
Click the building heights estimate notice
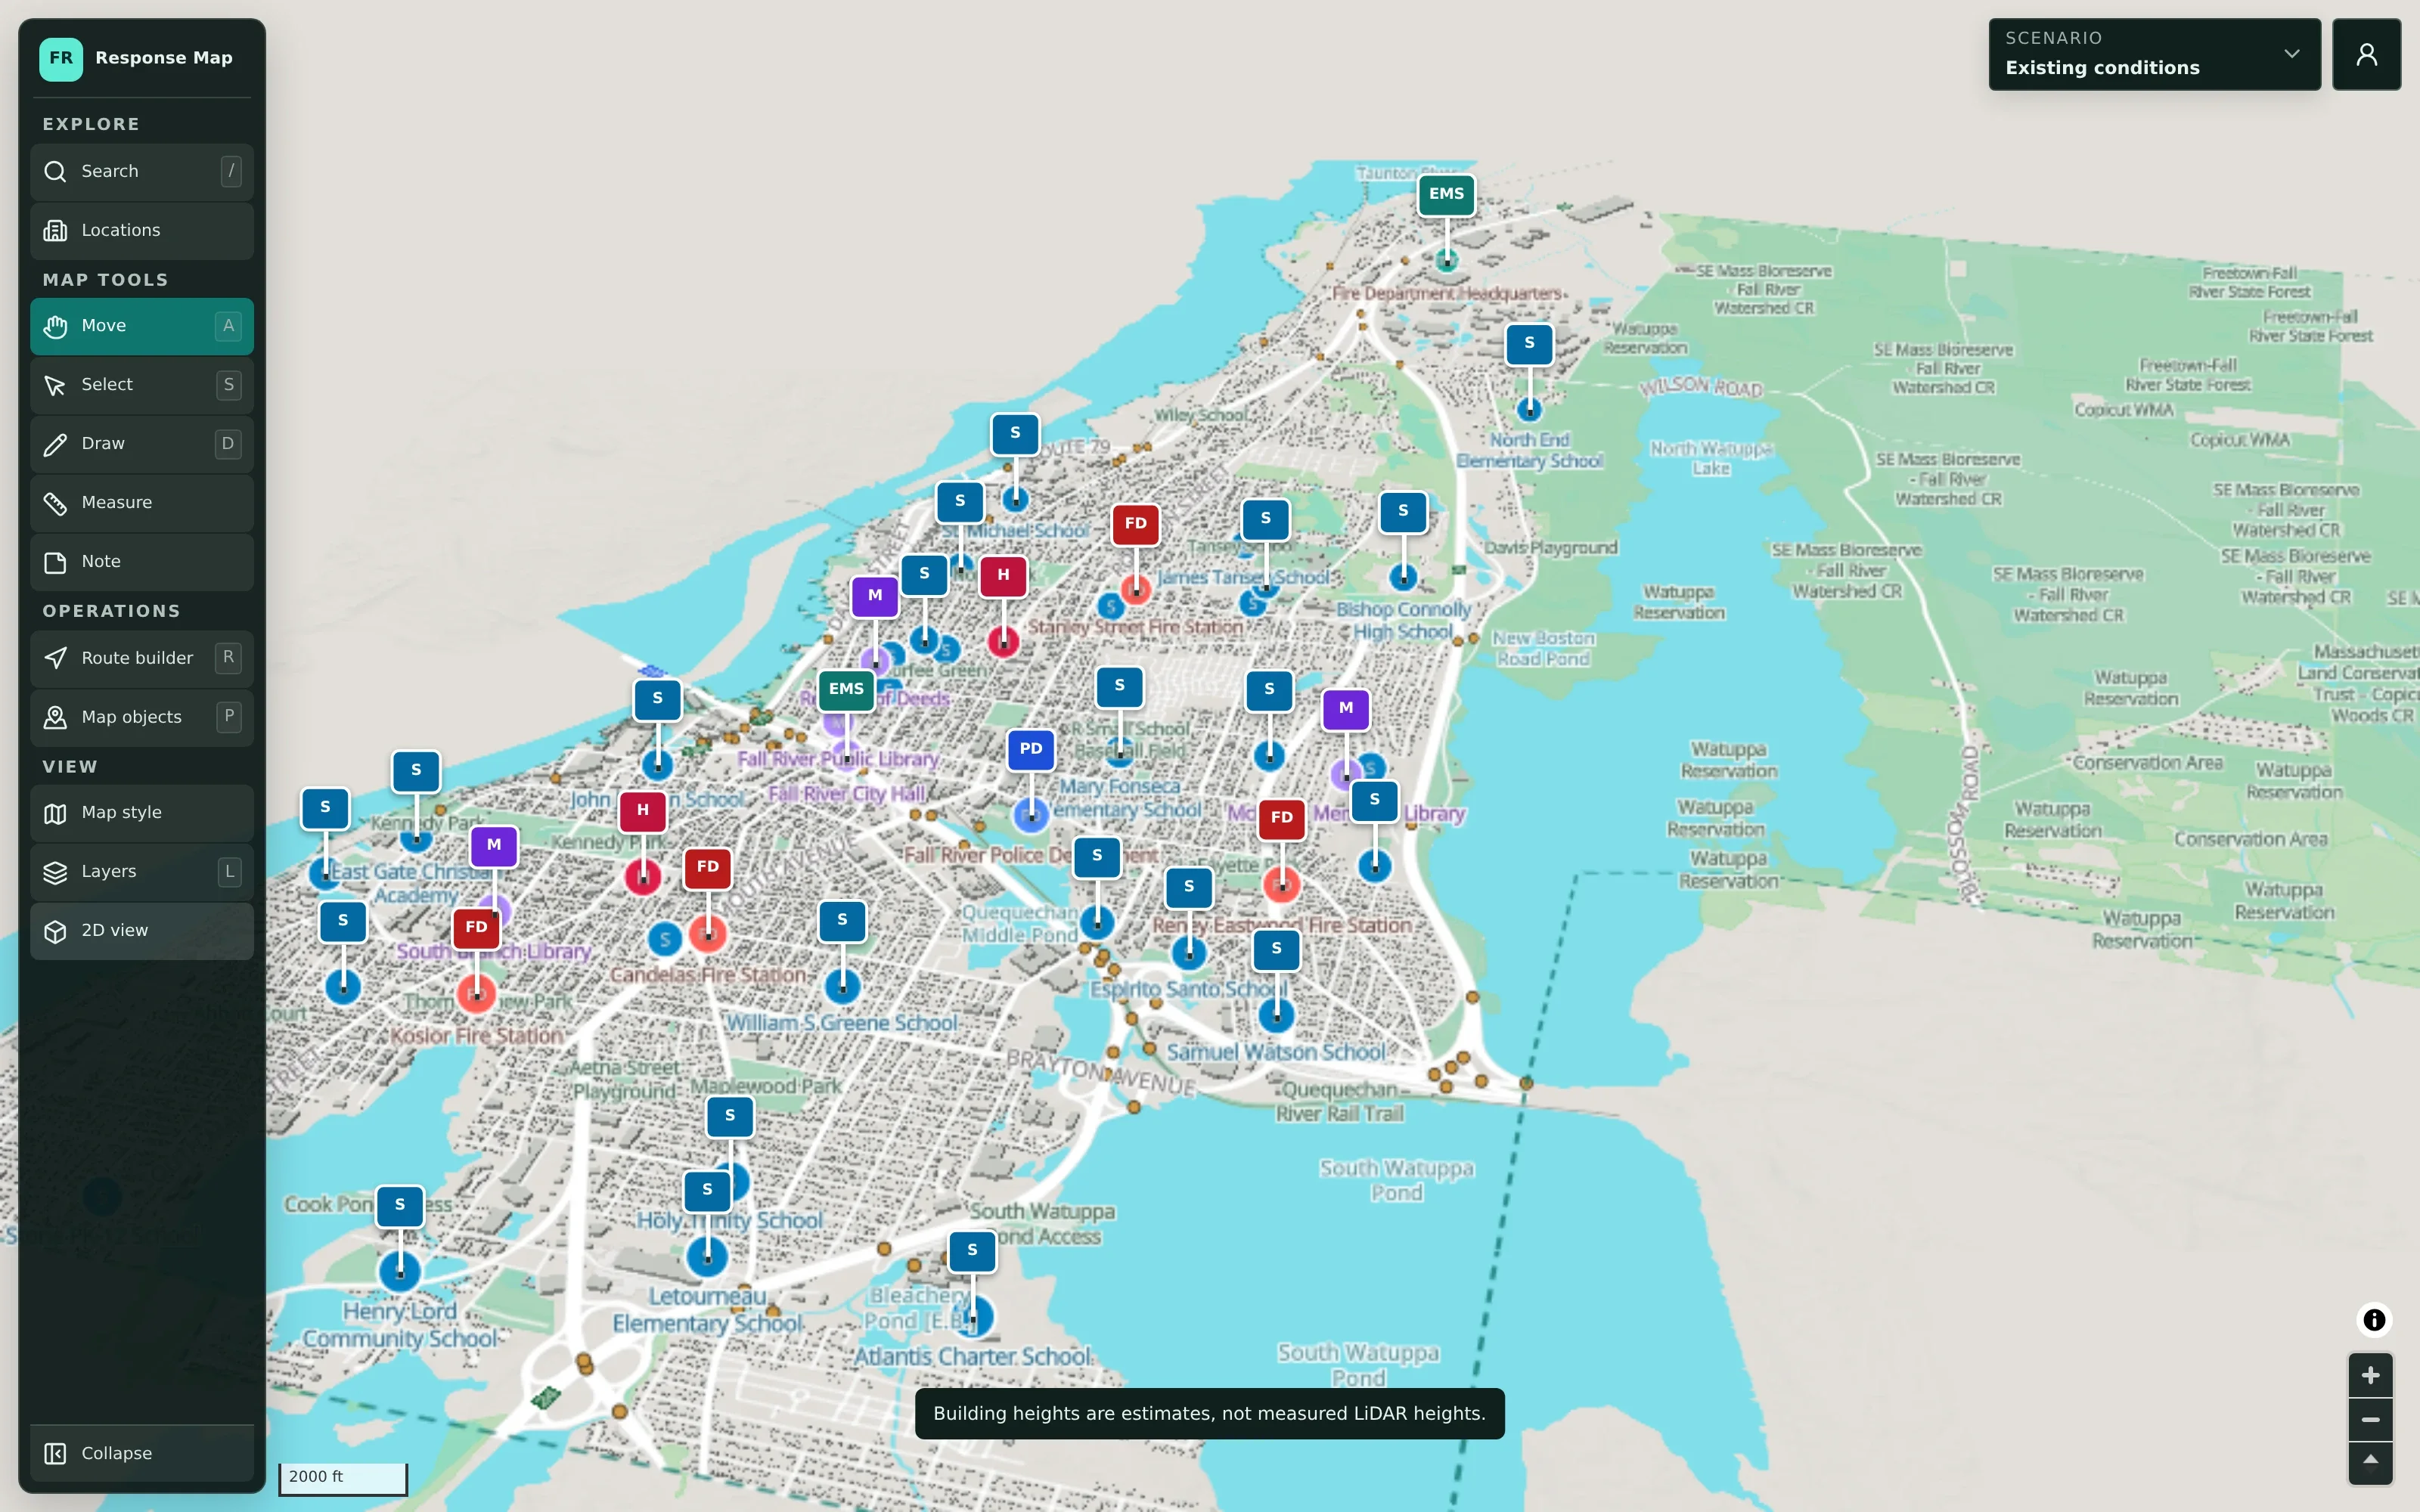(1209, 1413)
